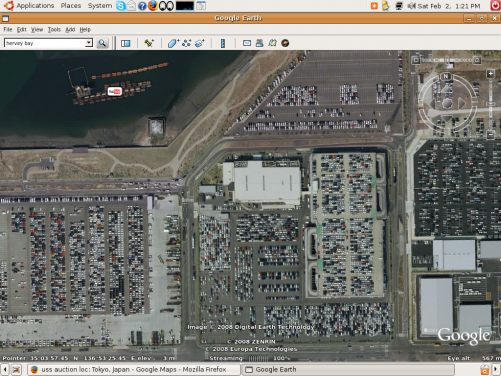Open help icon in top panel
This screenshot has width=501, height=376.
click(x=142, y=6)
